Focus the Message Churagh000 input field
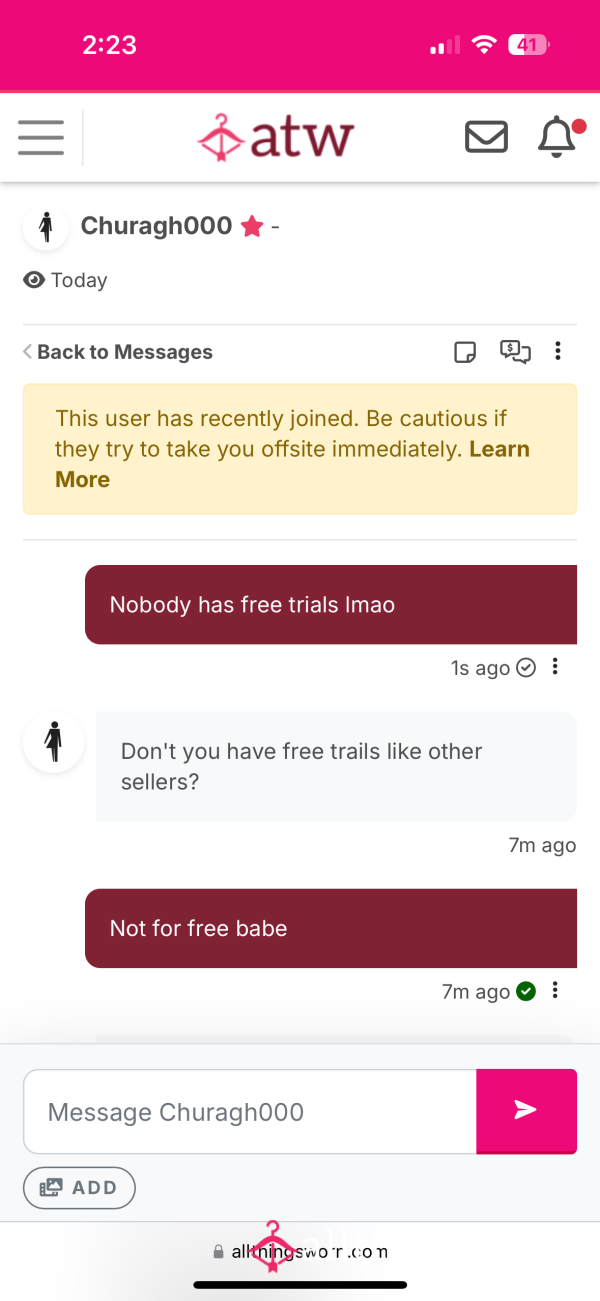The height and width of the screenshot is (1301, 600). [x=250, y=1111]
